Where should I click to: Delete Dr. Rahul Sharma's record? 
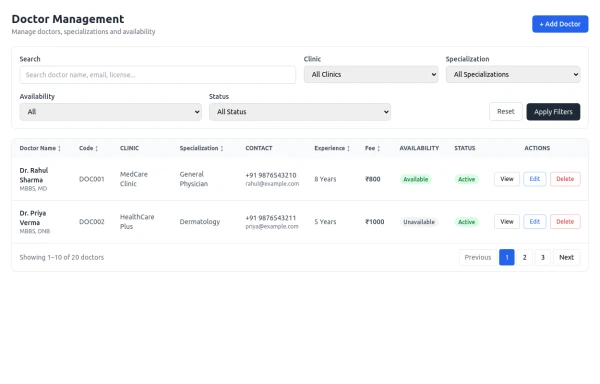pos(565,179)
